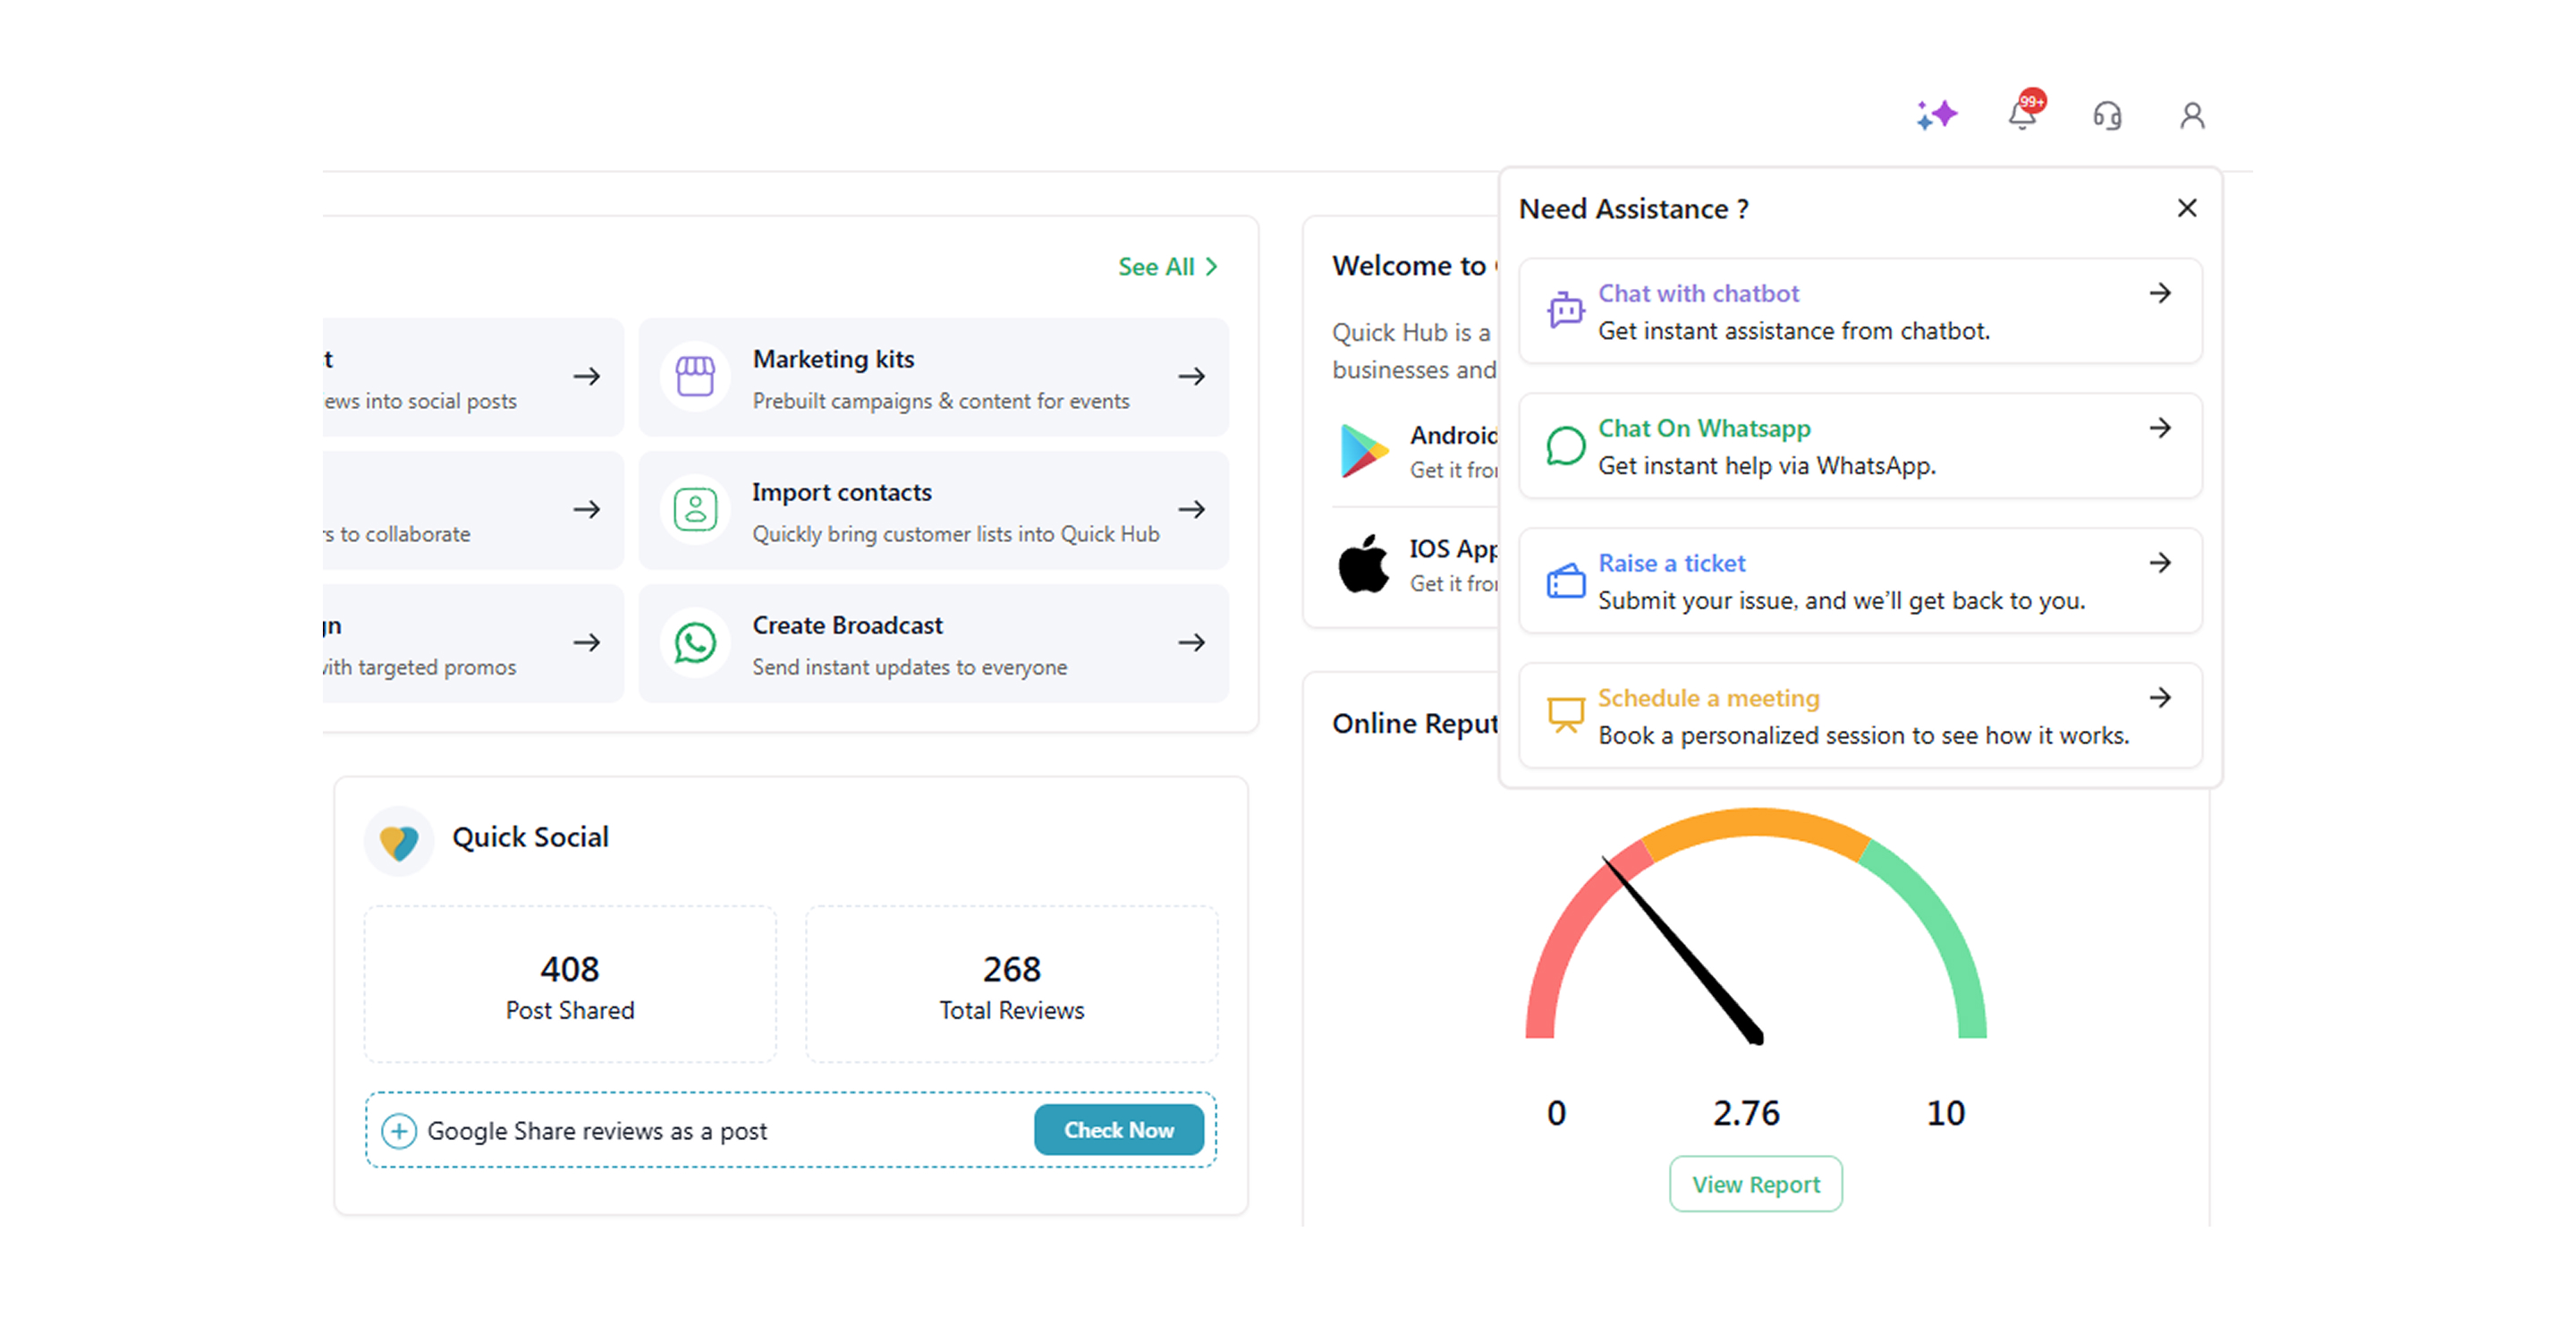The image size is (2576, 1342).
Task: Close the Need Assistance panel
Action: click(x=2187, y=208)
